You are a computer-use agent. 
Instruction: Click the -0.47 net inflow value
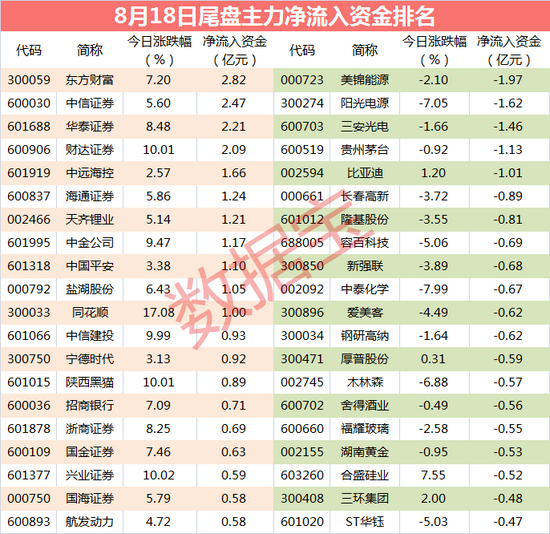click(x=508, y=522)
